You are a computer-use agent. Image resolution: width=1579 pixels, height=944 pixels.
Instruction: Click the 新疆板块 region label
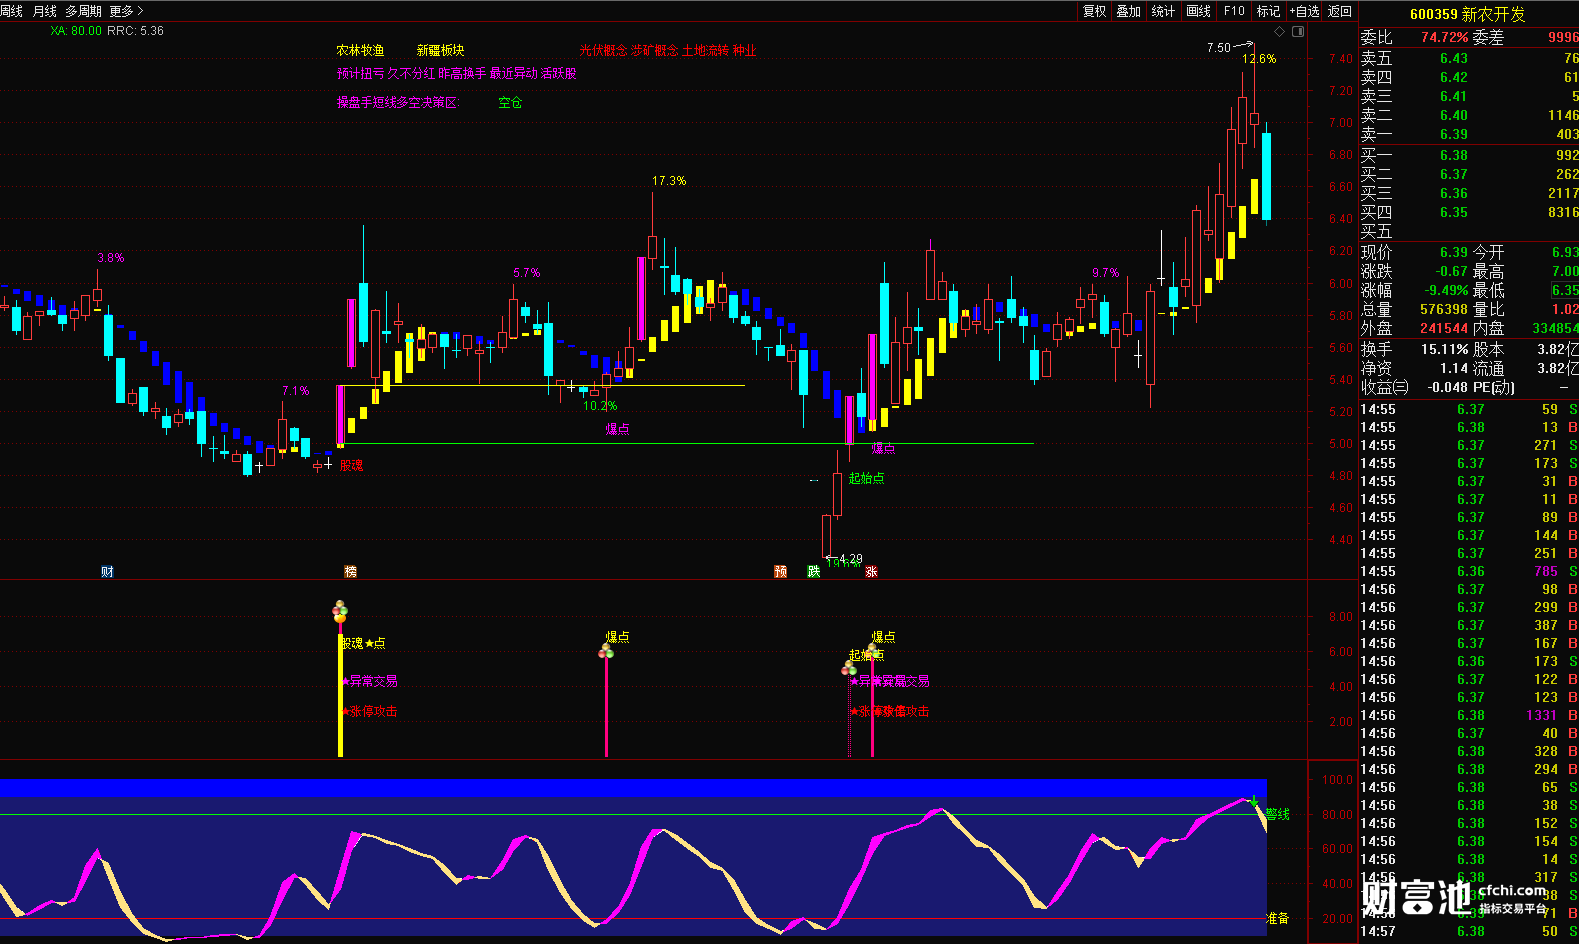click(441, 50)
